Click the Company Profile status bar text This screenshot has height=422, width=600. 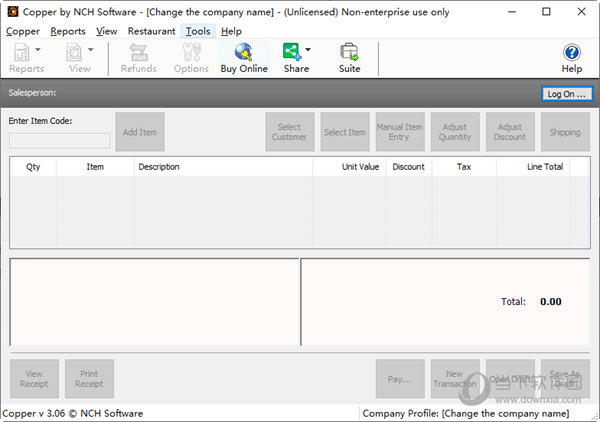click(466, 414)
